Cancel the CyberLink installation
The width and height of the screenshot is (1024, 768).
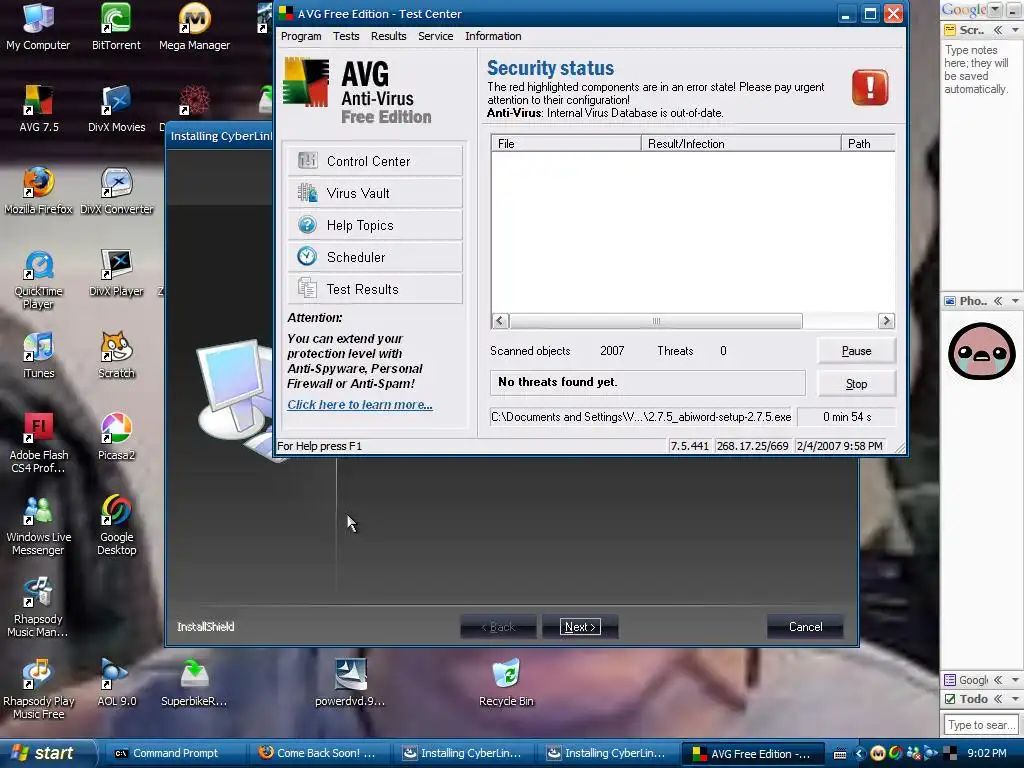[805, 627]
